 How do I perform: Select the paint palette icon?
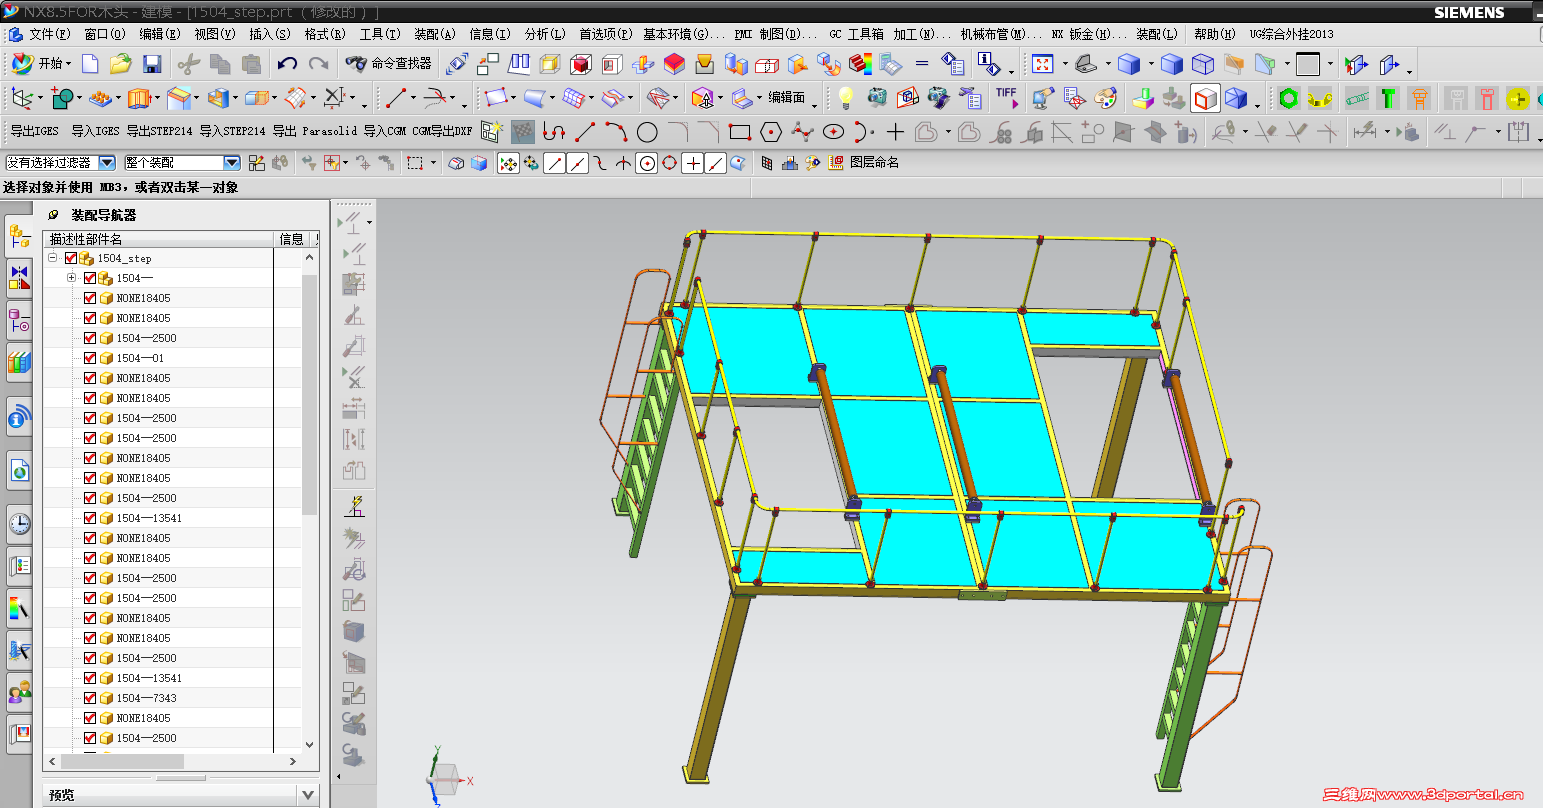[1105, 98]
